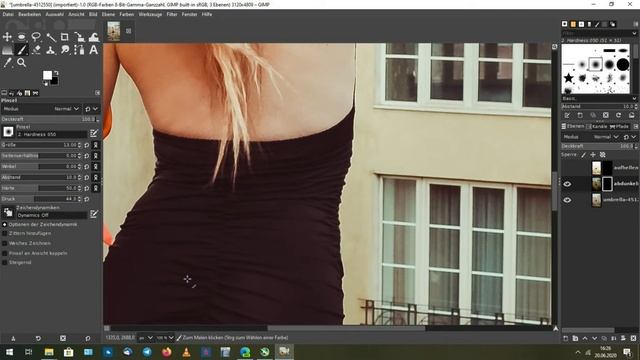Click the Pinsel brush preview thumbnail
640x360 pixels.
8,131
